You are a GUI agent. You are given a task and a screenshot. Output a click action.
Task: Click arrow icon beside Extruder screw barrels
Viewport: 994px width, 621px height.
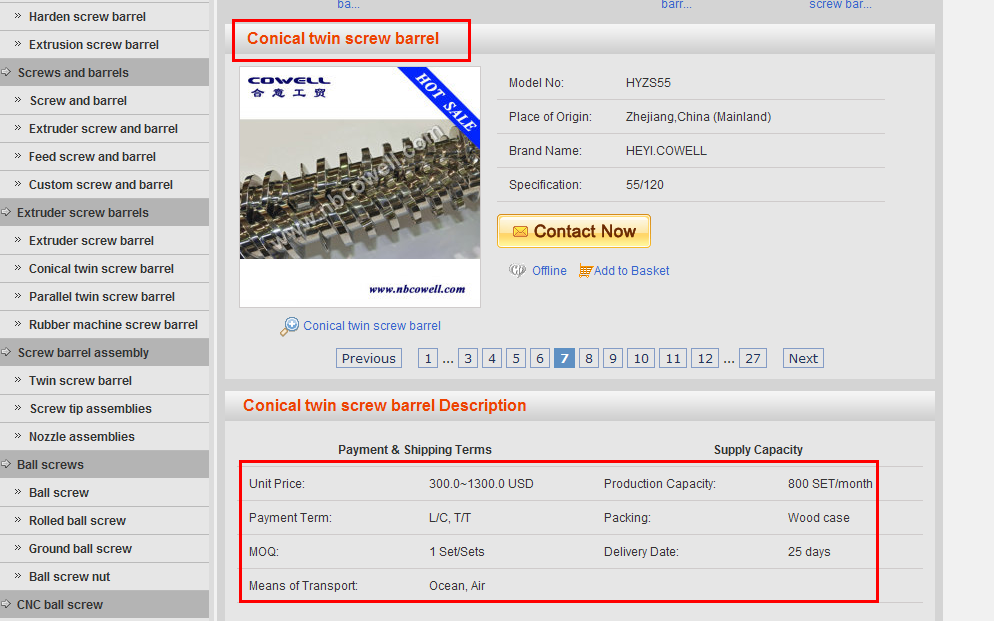tap(6, 212)
